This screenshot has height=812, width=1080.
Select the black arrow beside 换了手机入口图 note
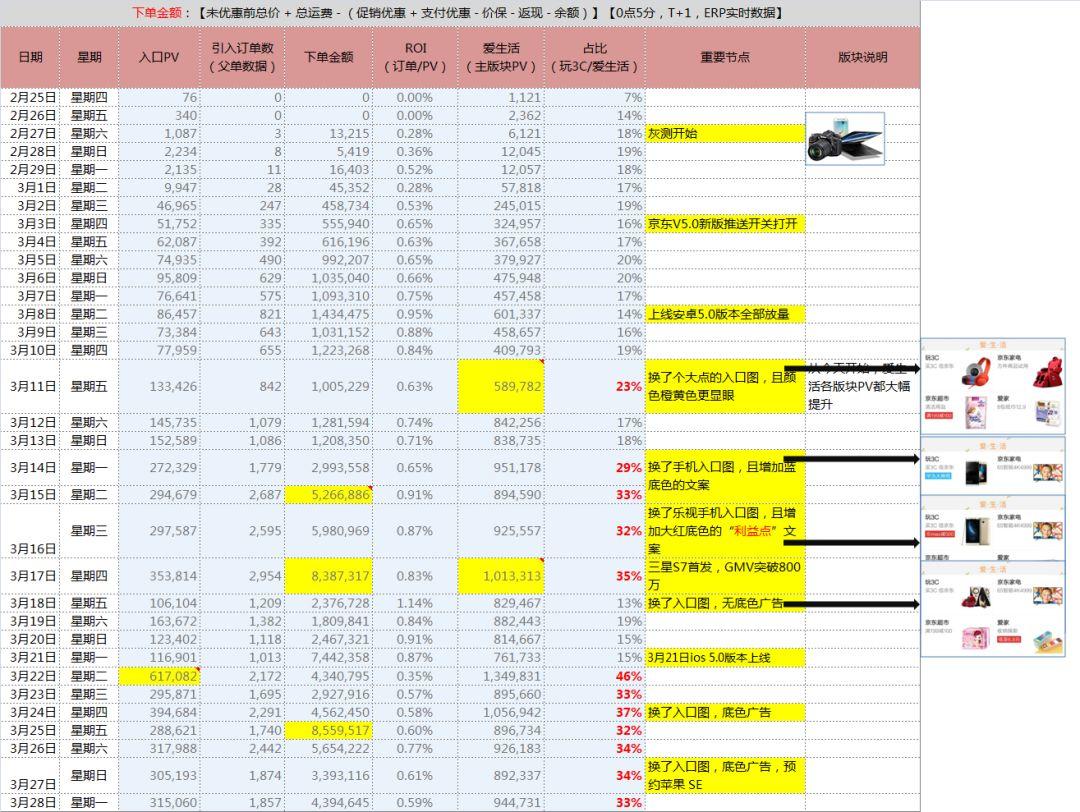(x=850, y=459)
